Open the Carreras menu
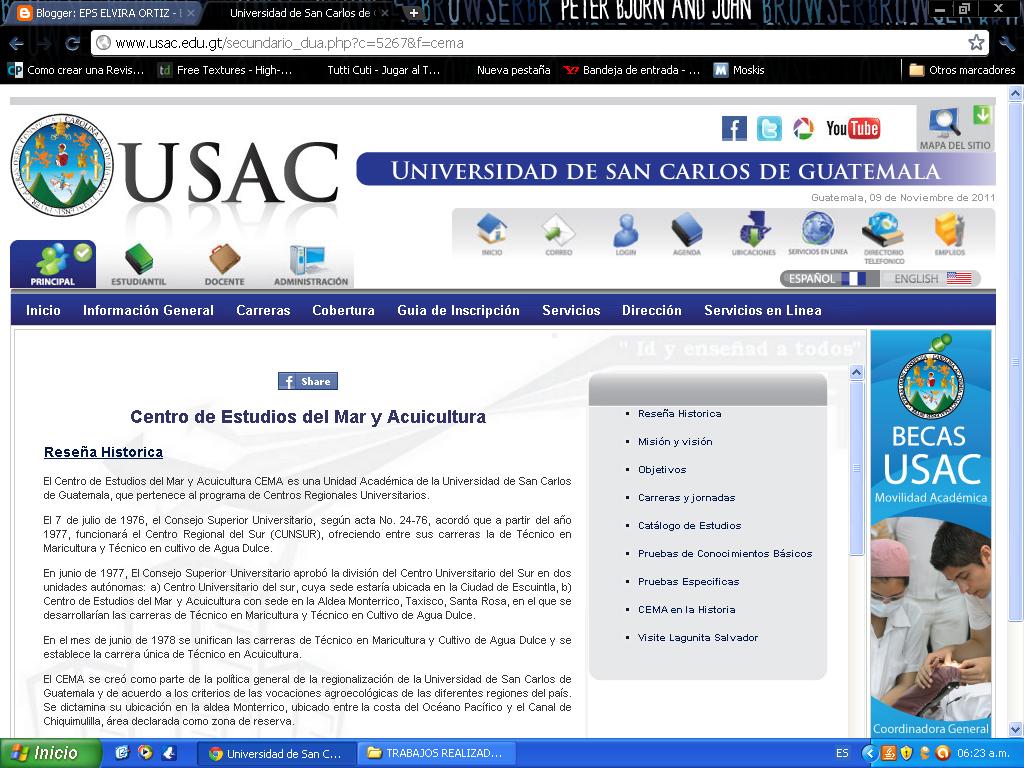The height and width of the screenshot is (768, 1024). pos(262,311)
